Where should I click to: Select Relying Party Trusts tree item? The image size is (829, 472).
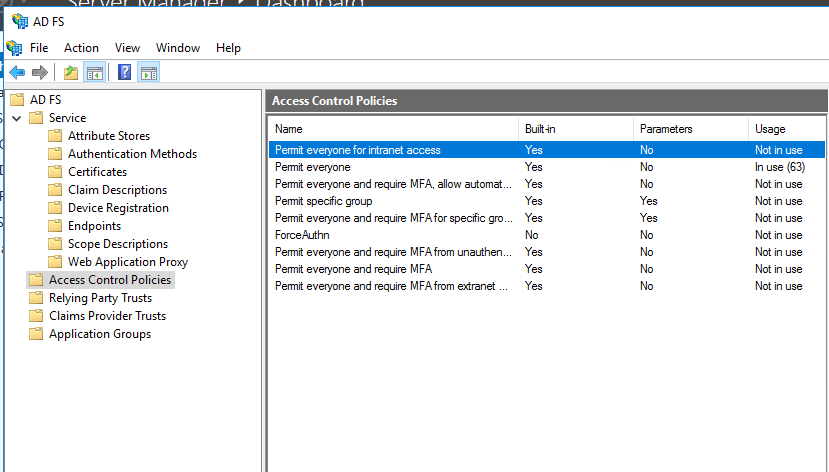[x=100, y=298]
